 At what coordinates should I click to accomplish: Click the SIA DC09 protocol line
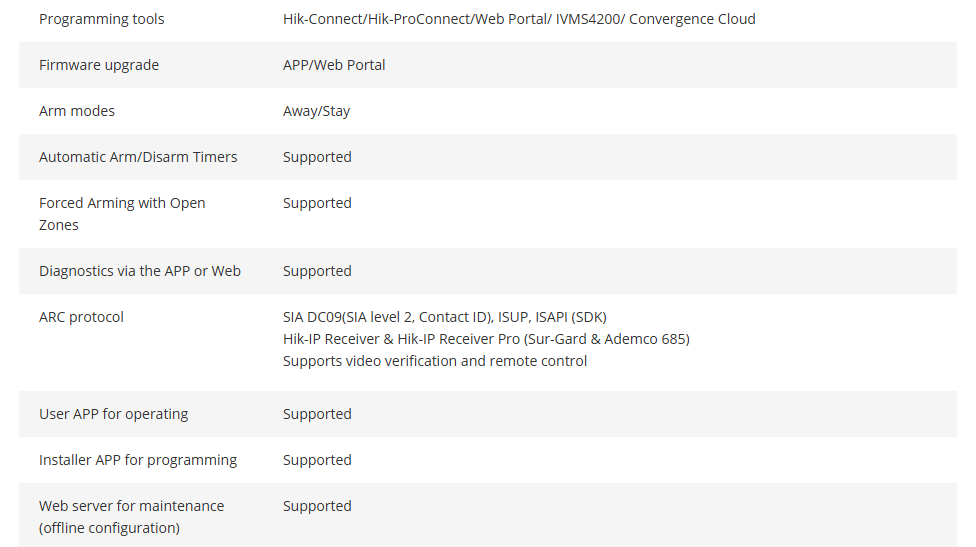[445, 317]
